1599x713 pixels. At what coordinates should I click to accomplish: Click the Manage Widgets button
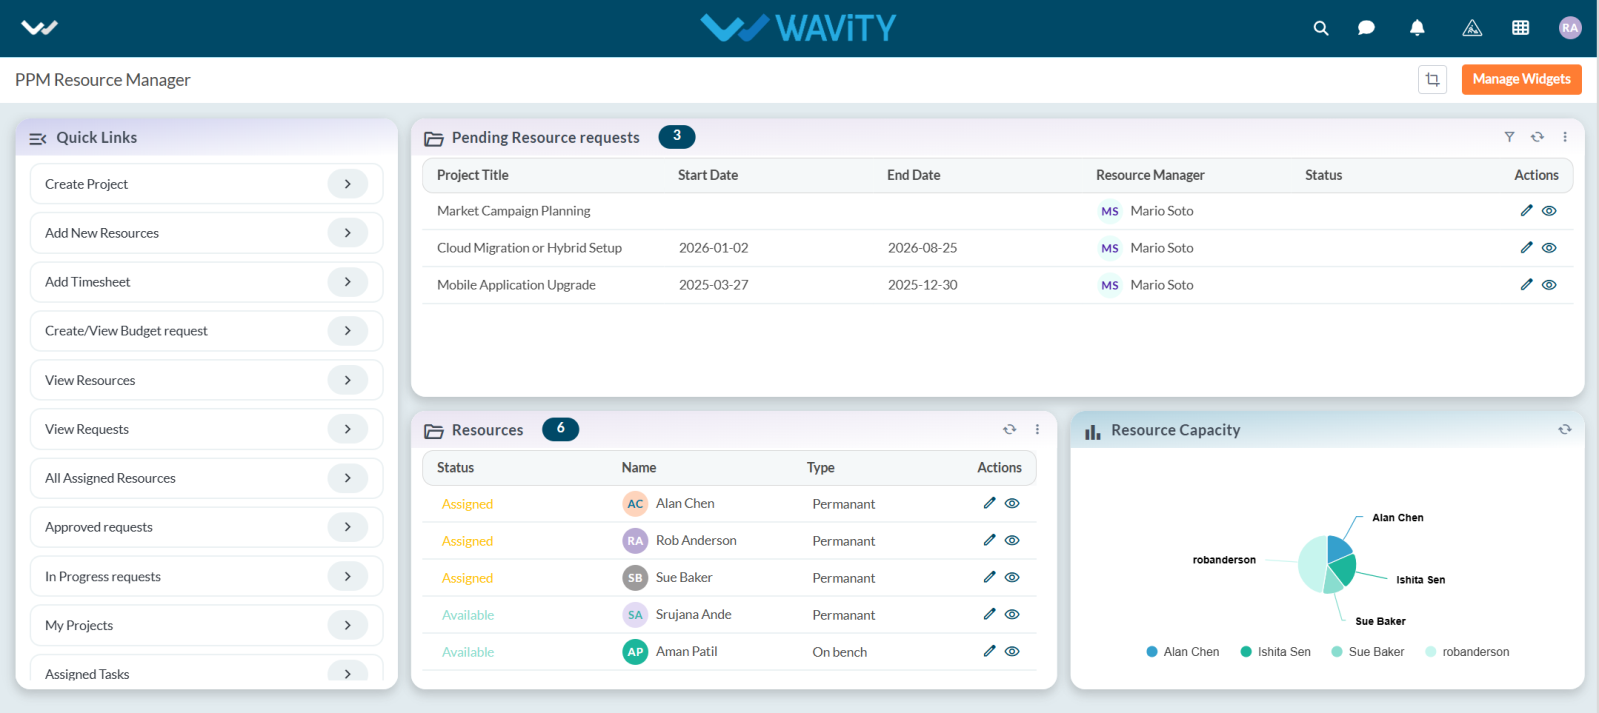(1521, 79)
